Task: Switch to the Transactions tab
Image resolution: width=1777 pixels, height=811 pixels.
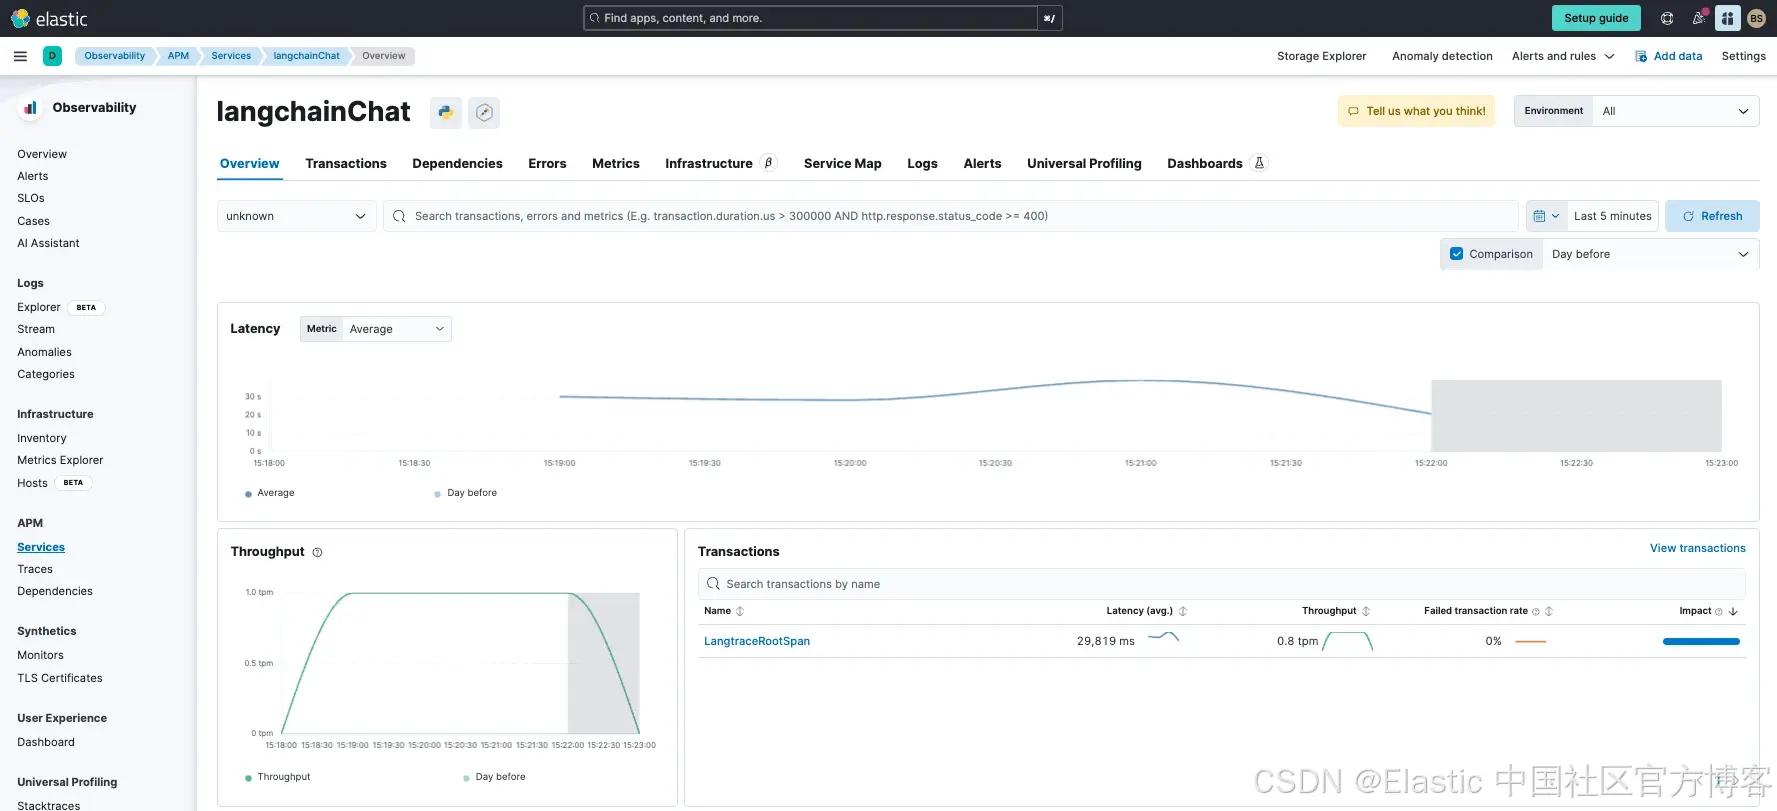Action: tap(346, 163)
